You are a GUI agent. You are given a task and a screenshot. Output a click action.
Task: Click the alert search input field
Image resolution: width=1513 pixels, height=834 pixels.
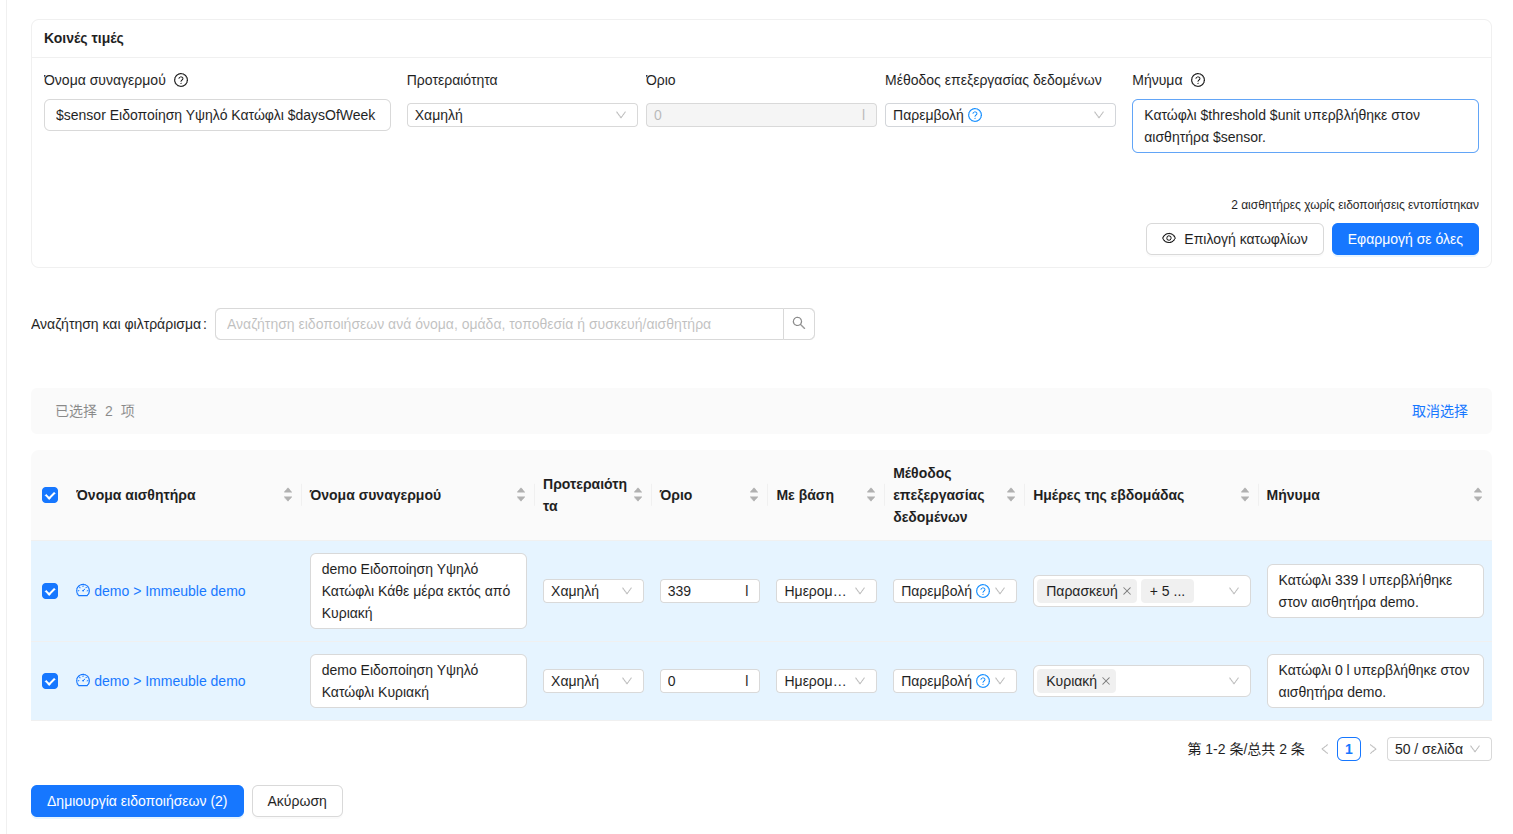tap(499, 324)
